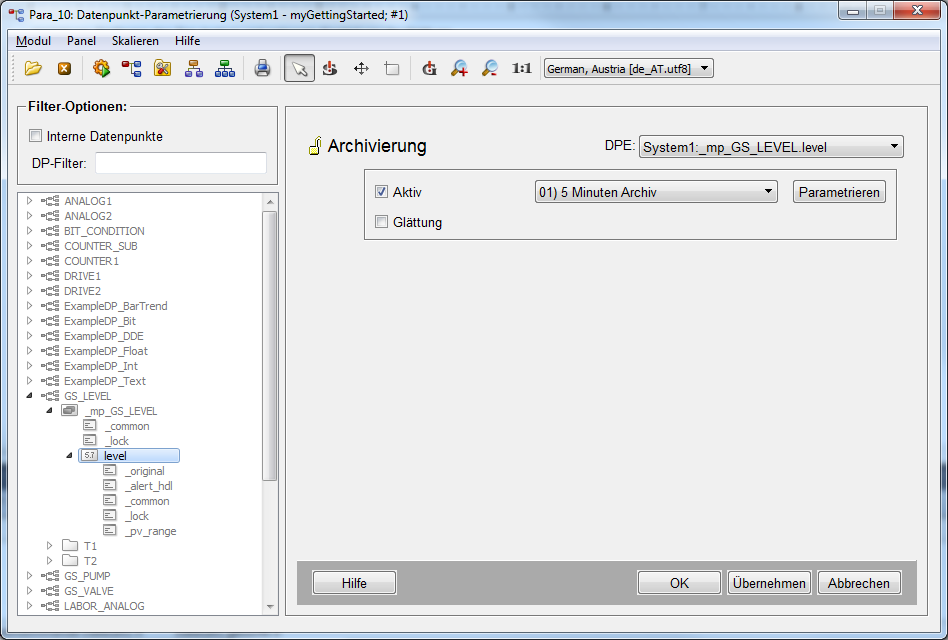Select the _alert_hdl tree item
Viewport: 948px width, 640px height.
point(148,485)
